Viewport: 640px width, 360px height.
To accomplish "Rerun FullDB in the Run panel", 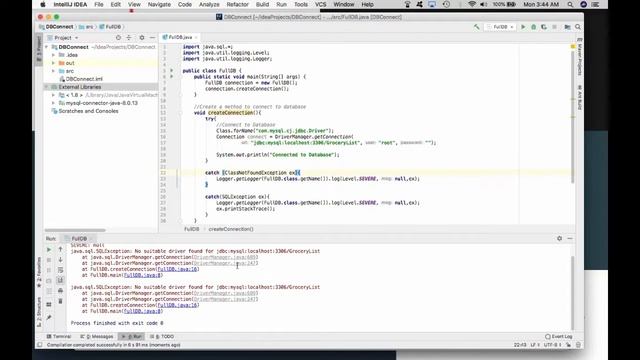I will 49,249.
